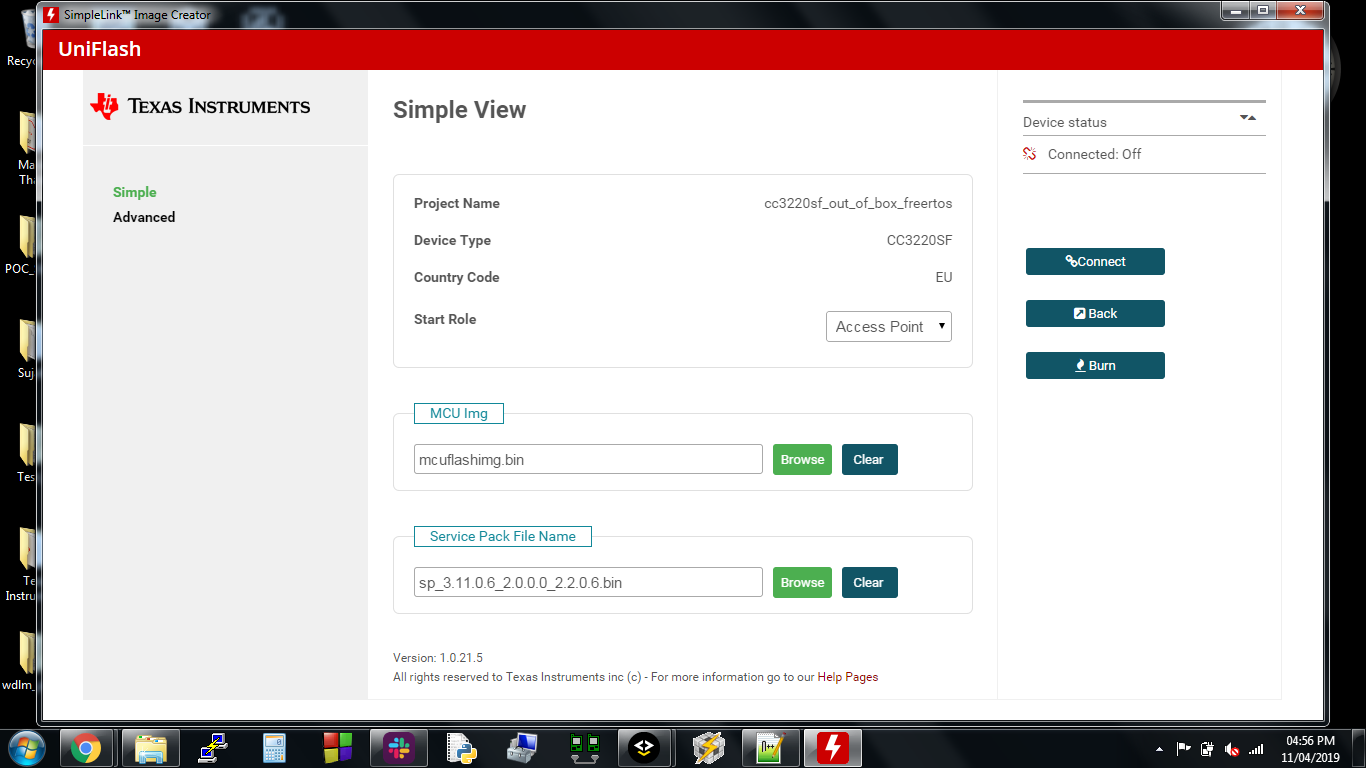The width and height of the screenshot is (1366, 768).
Task: Open the Python taskbar icon
Action: tap(460, 748)
